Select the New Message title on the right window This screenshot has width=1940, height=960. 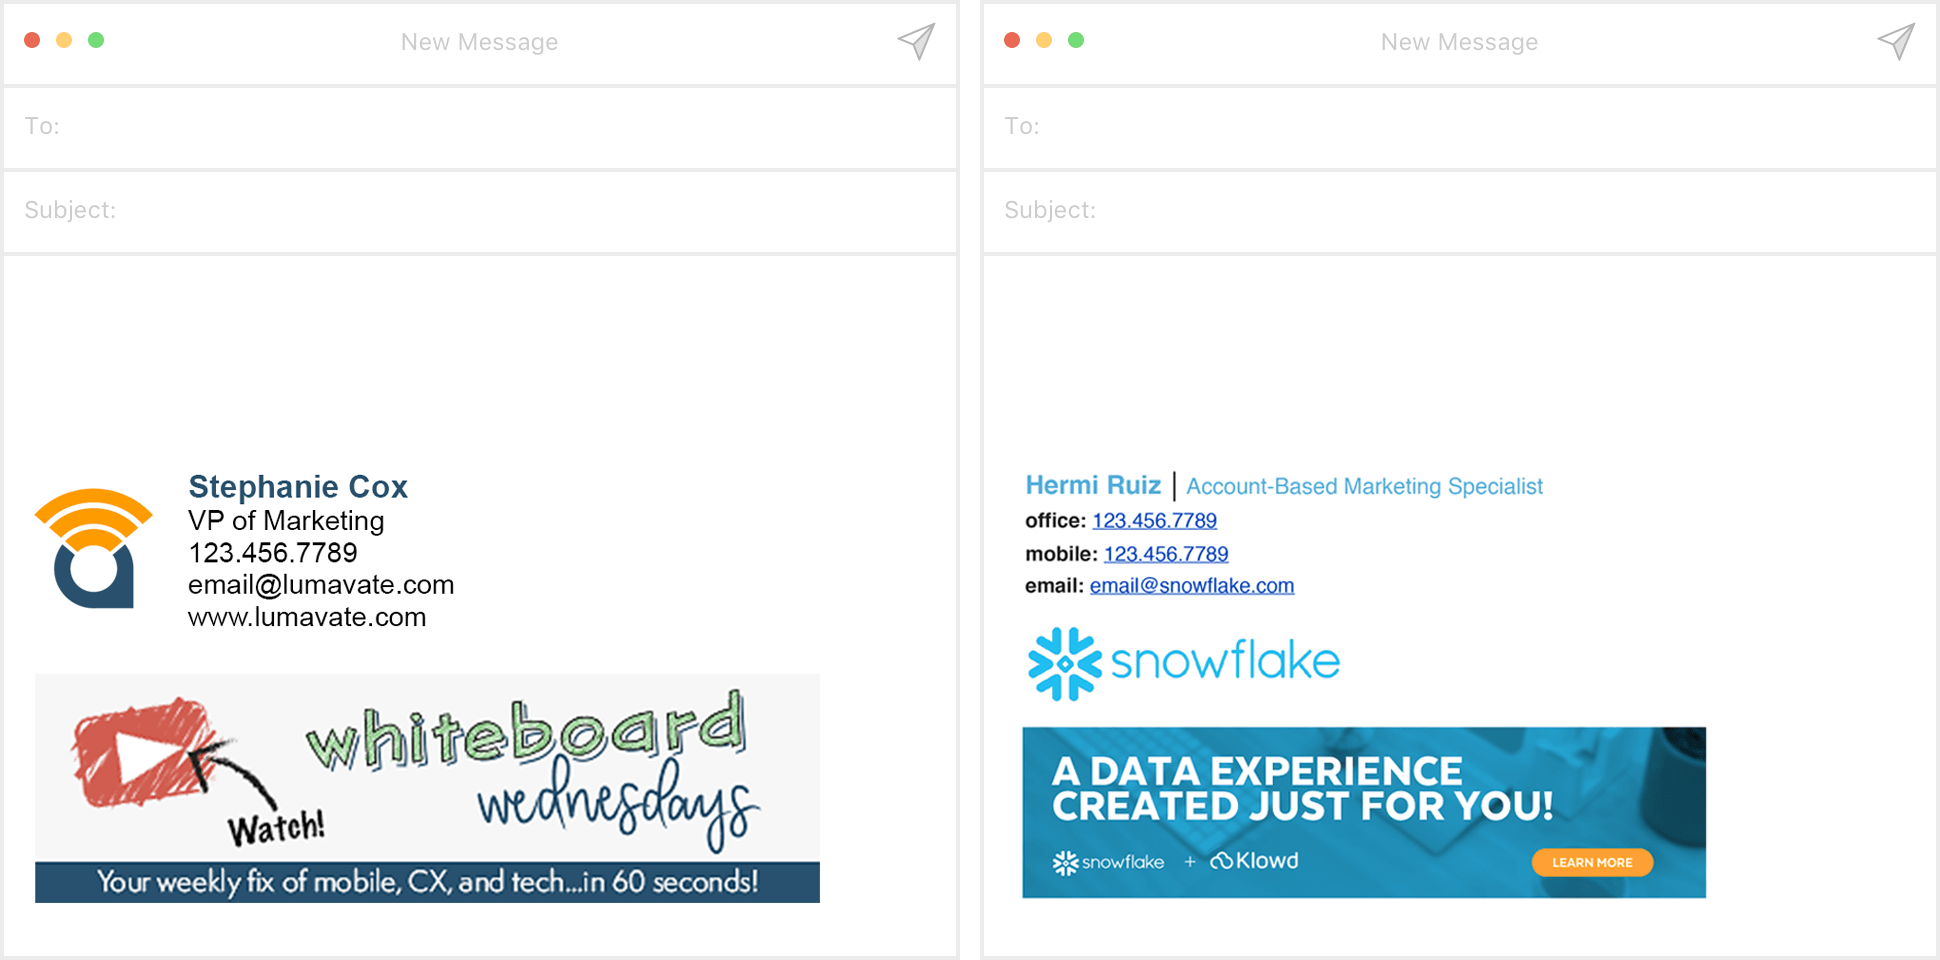pos(1459,42)
